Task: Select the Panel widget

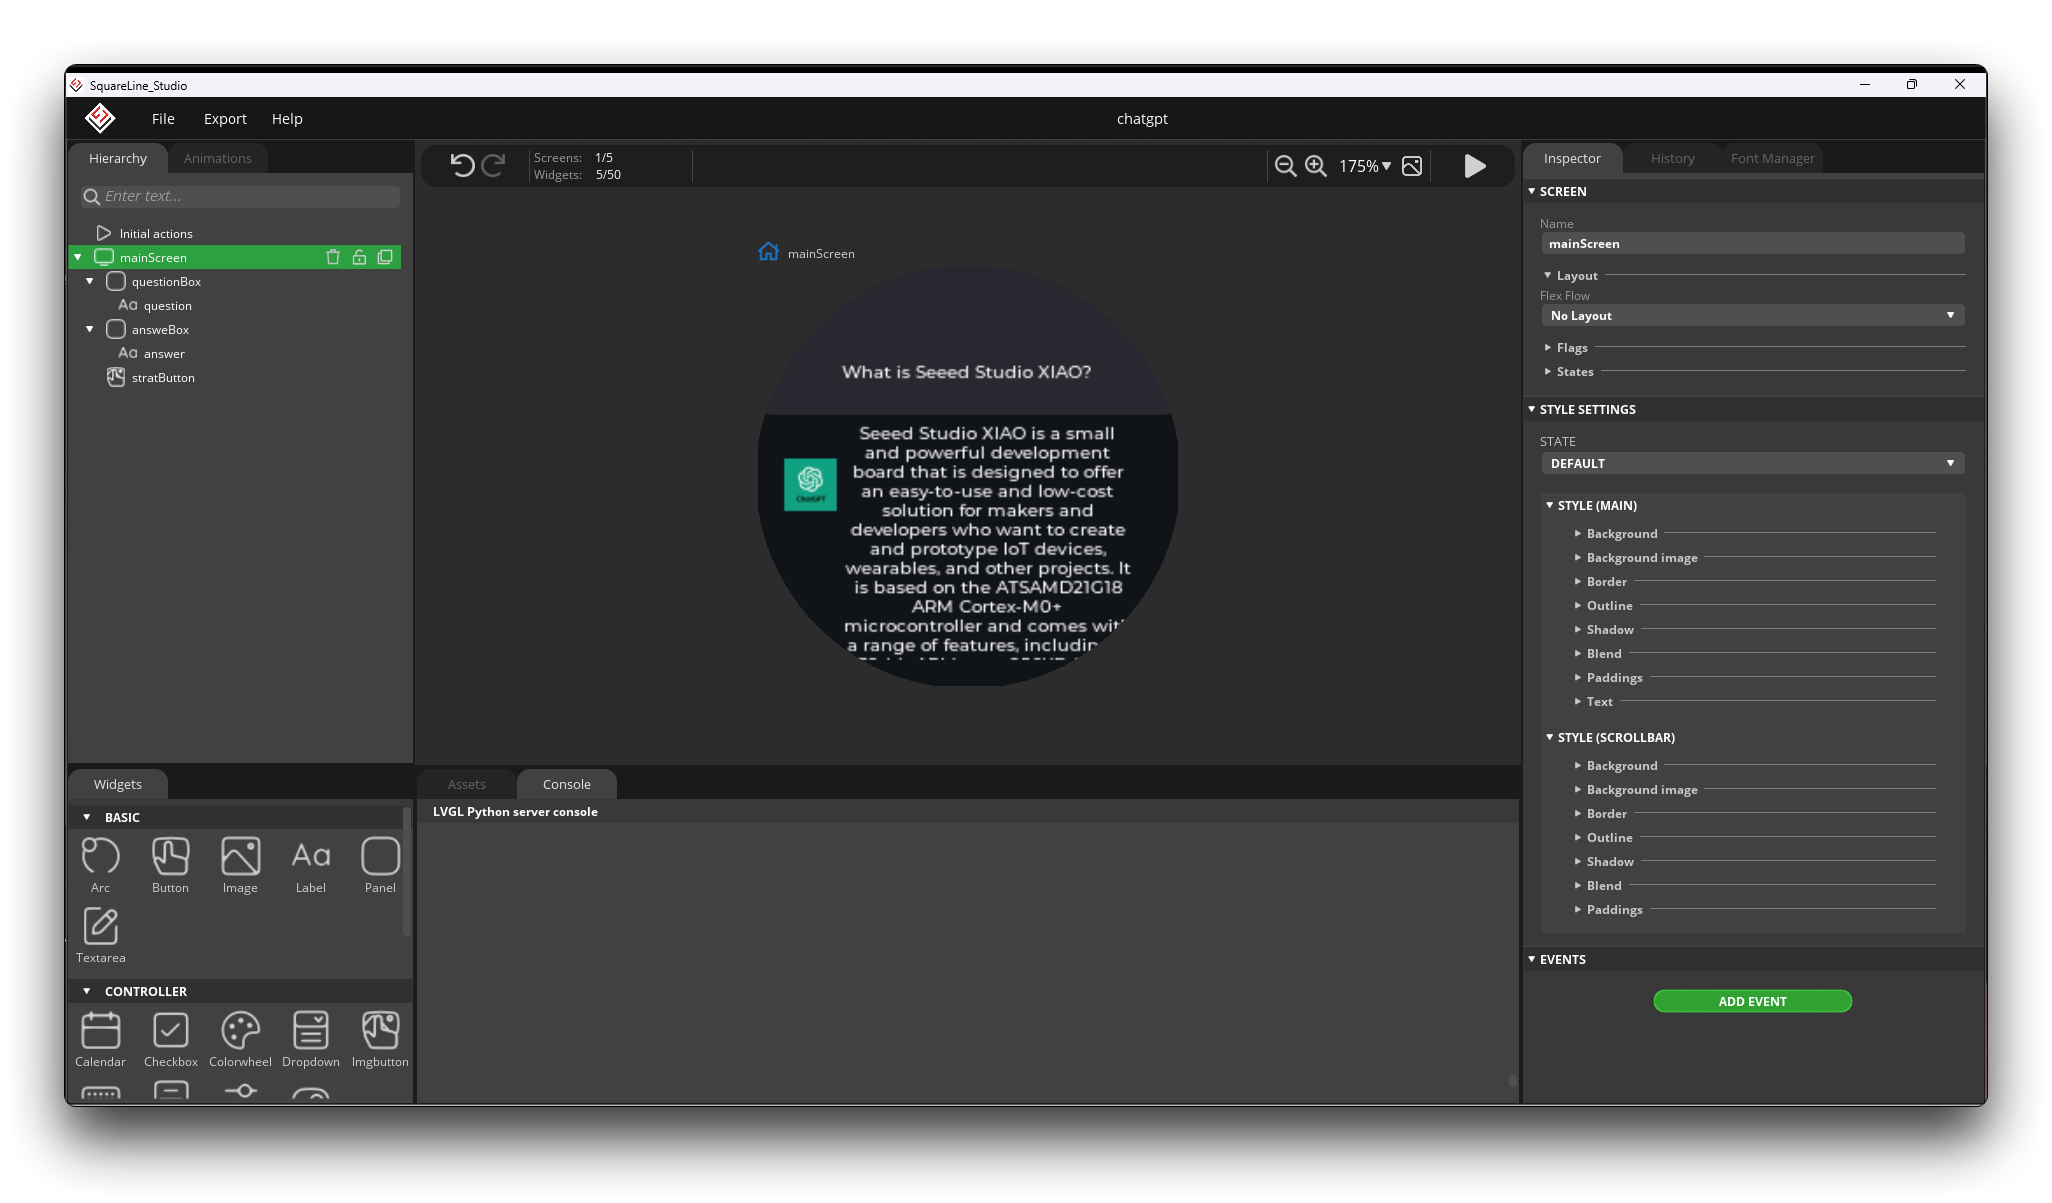Action: (x=380, y=866)
